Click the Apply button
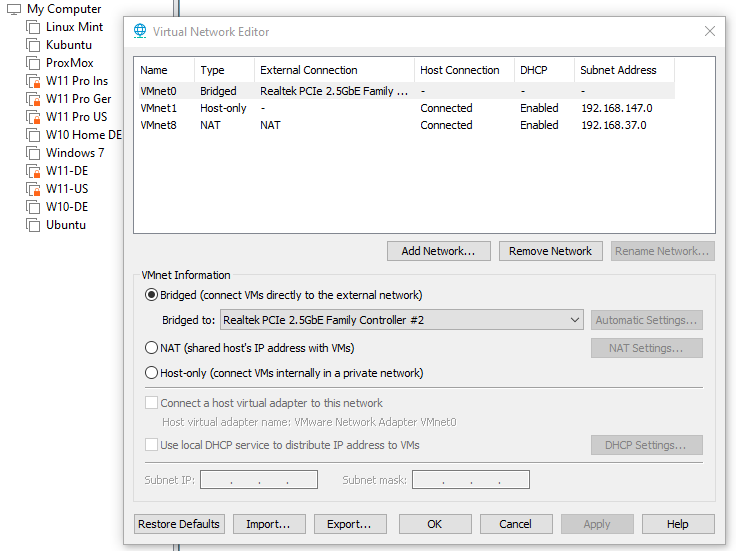Image resolution: width=736 pixels, height=551 pixels. 597,524
